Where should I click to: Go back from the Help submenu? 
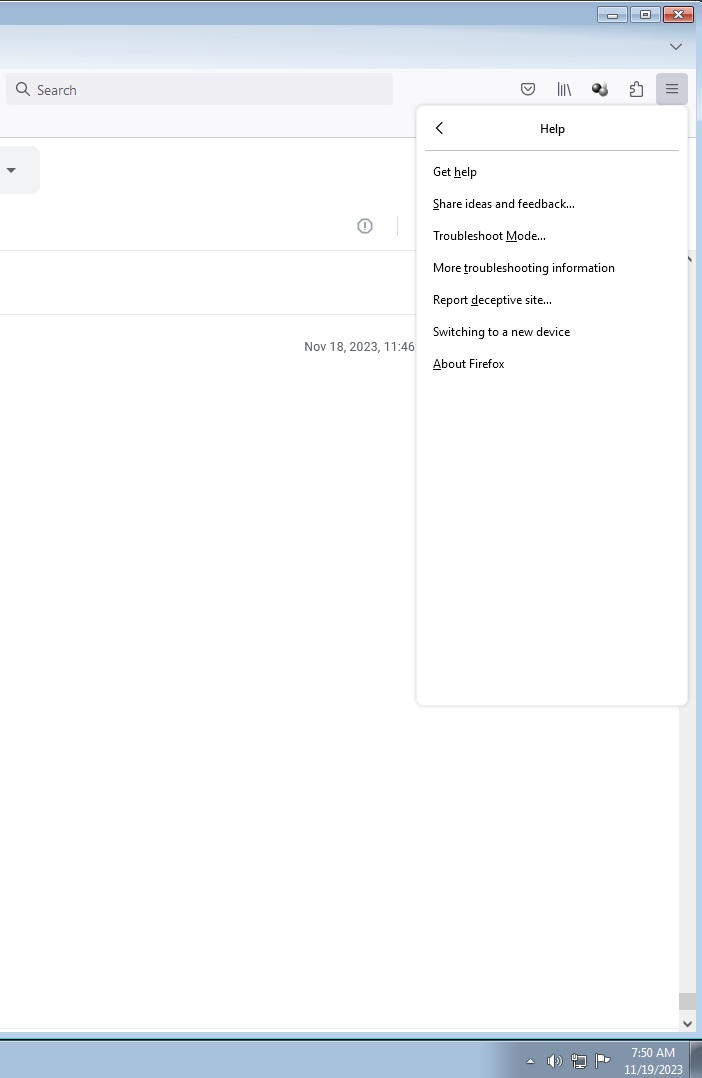439,128
